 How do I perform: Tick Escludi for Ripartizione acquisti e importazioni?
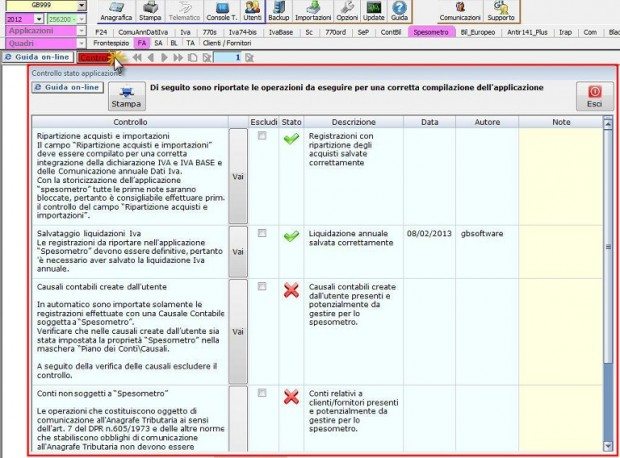coord(262,136)
